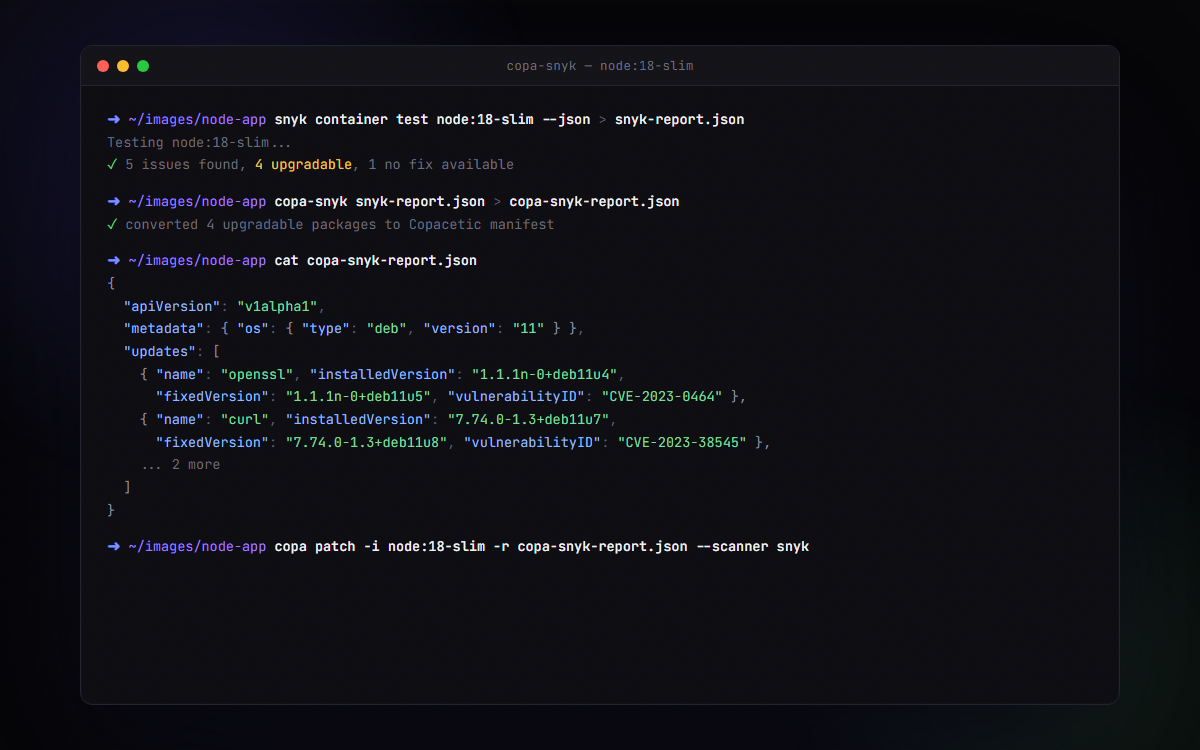Click the "Testing node:18-slim..." output line
The height and width of the screenshot is (750, 1200).
(x=200, y=143)
